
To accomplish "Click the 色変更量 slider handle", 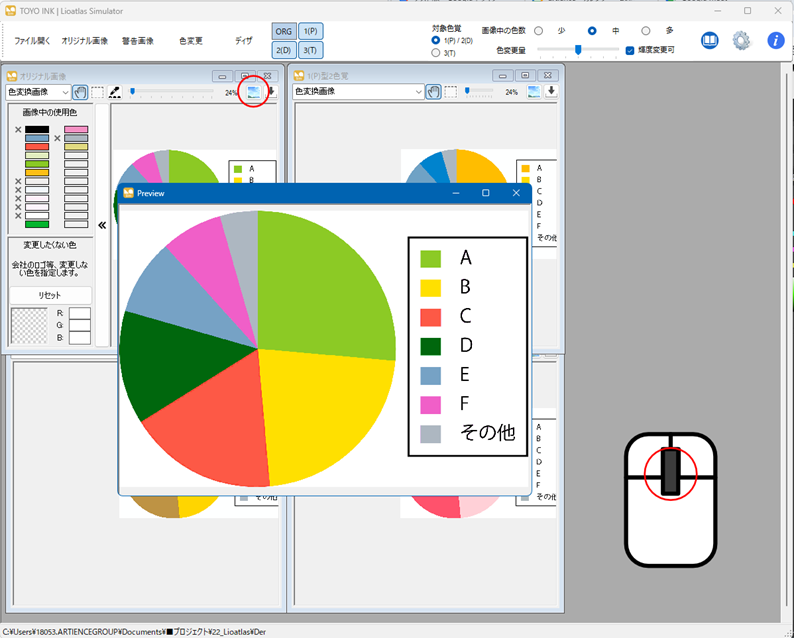I will pyautogui.click(x=578, y=49).
